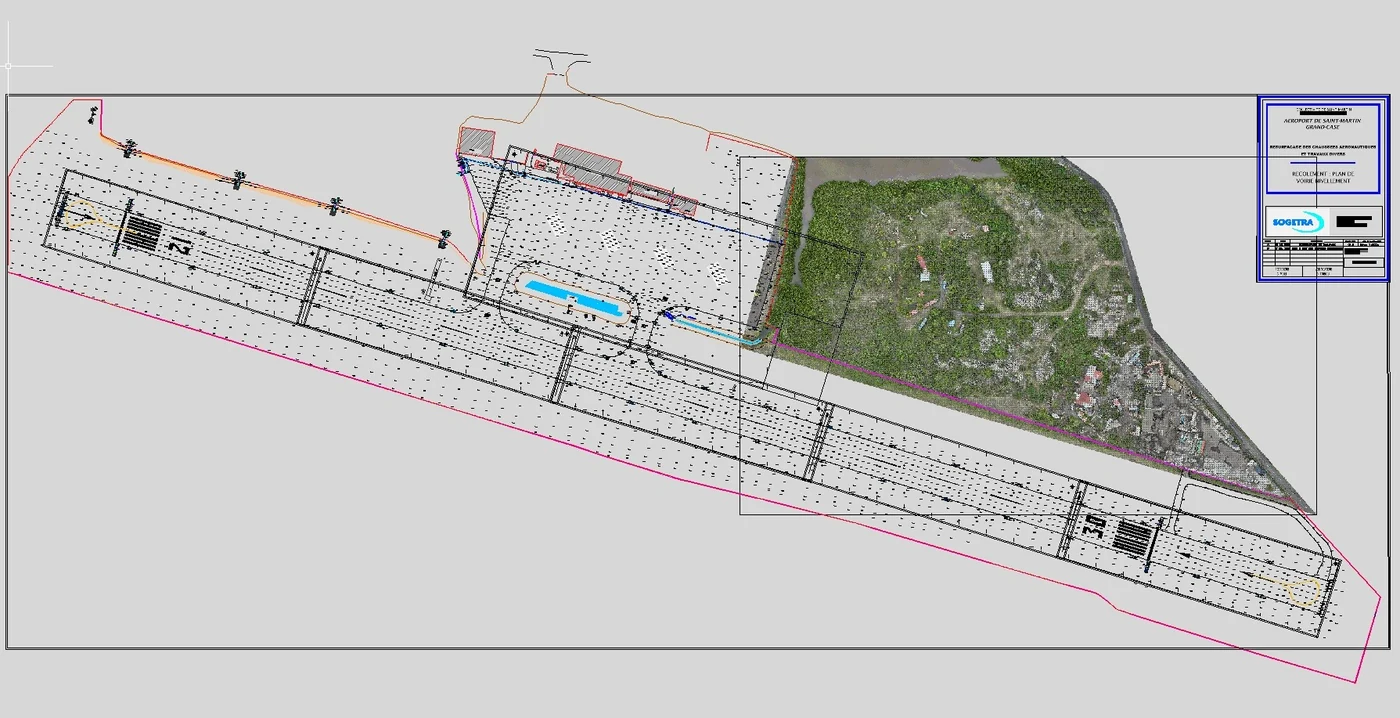Select the 'RECOLEMENT : PLAN DE VOIRIE NIVELLEMENT' text
The height and width of the screenshot is (718, 1400).
1321,178
